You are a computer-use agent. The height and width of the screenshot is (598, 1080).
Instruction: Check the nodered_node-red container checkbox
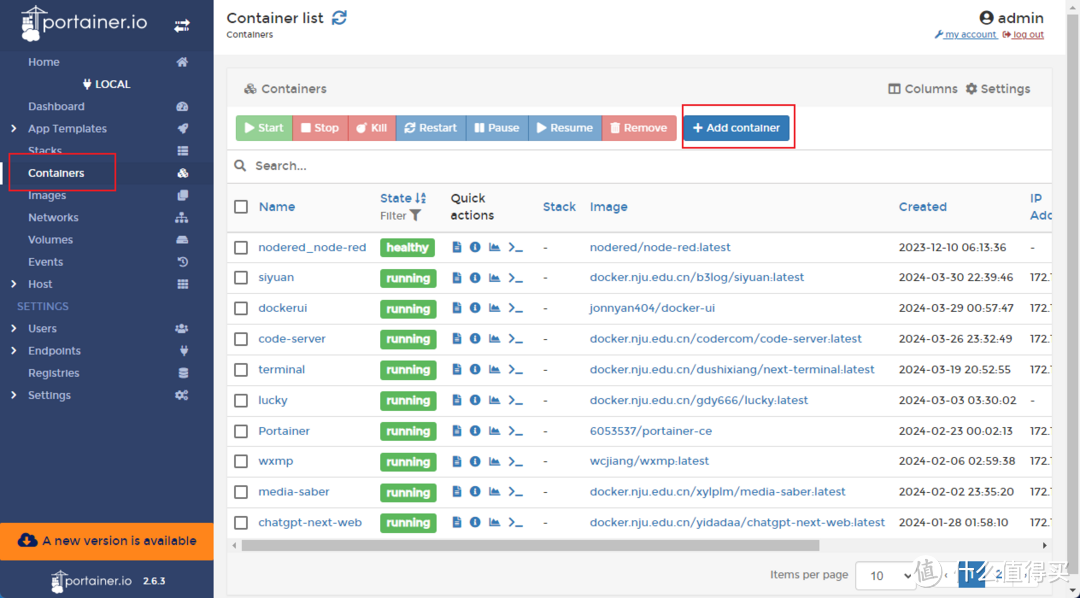tap(241, 248)
